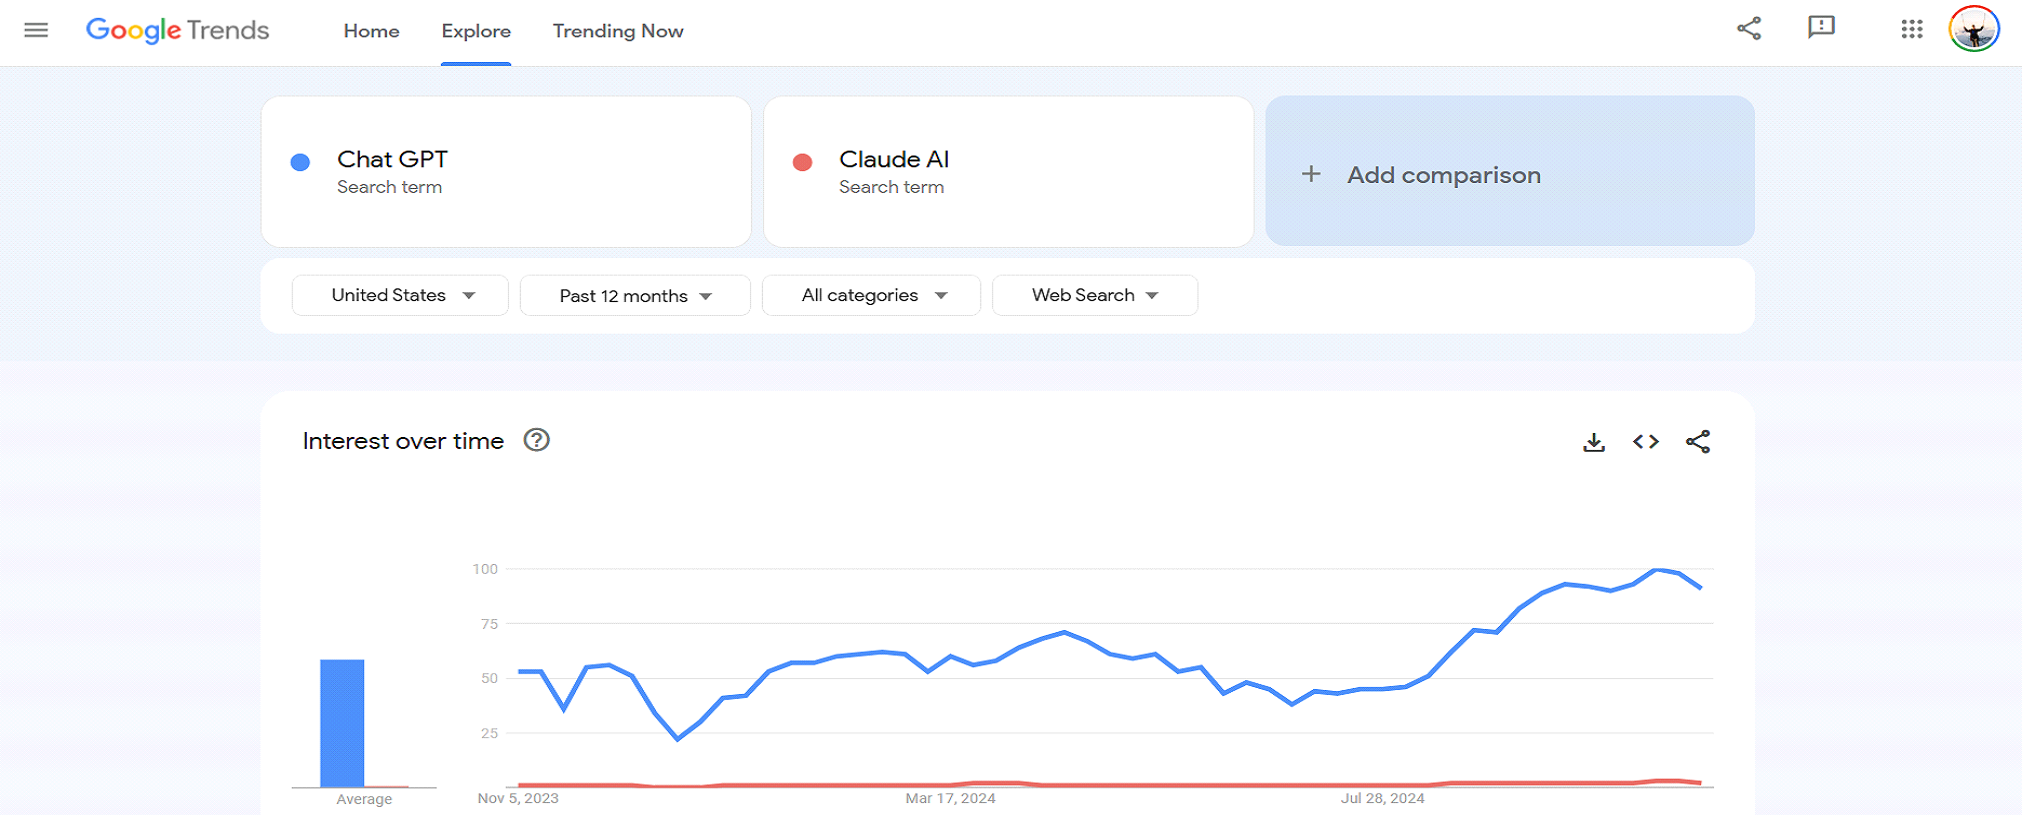Open the Google account profile avatar
Screen dimensions: 2022x815
(x=1973, y=29)
